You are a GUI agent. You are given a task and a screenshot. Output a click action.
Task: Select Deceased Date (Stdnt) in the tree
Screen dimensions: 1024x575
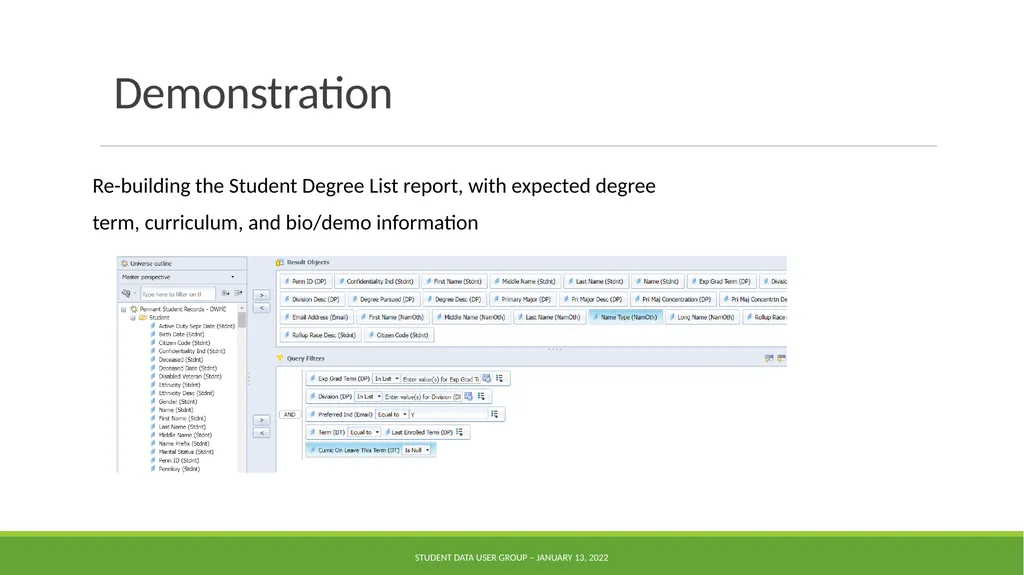pos(187,368)
